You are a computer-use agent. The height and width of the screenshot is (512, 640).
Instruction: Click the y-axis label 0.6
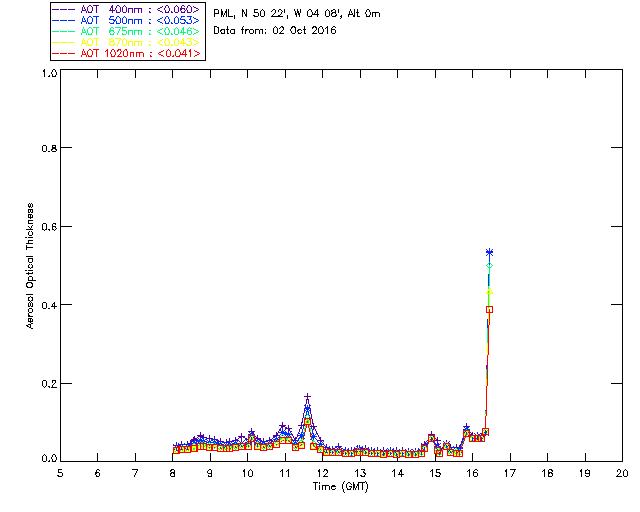click(x=49, y=227)
